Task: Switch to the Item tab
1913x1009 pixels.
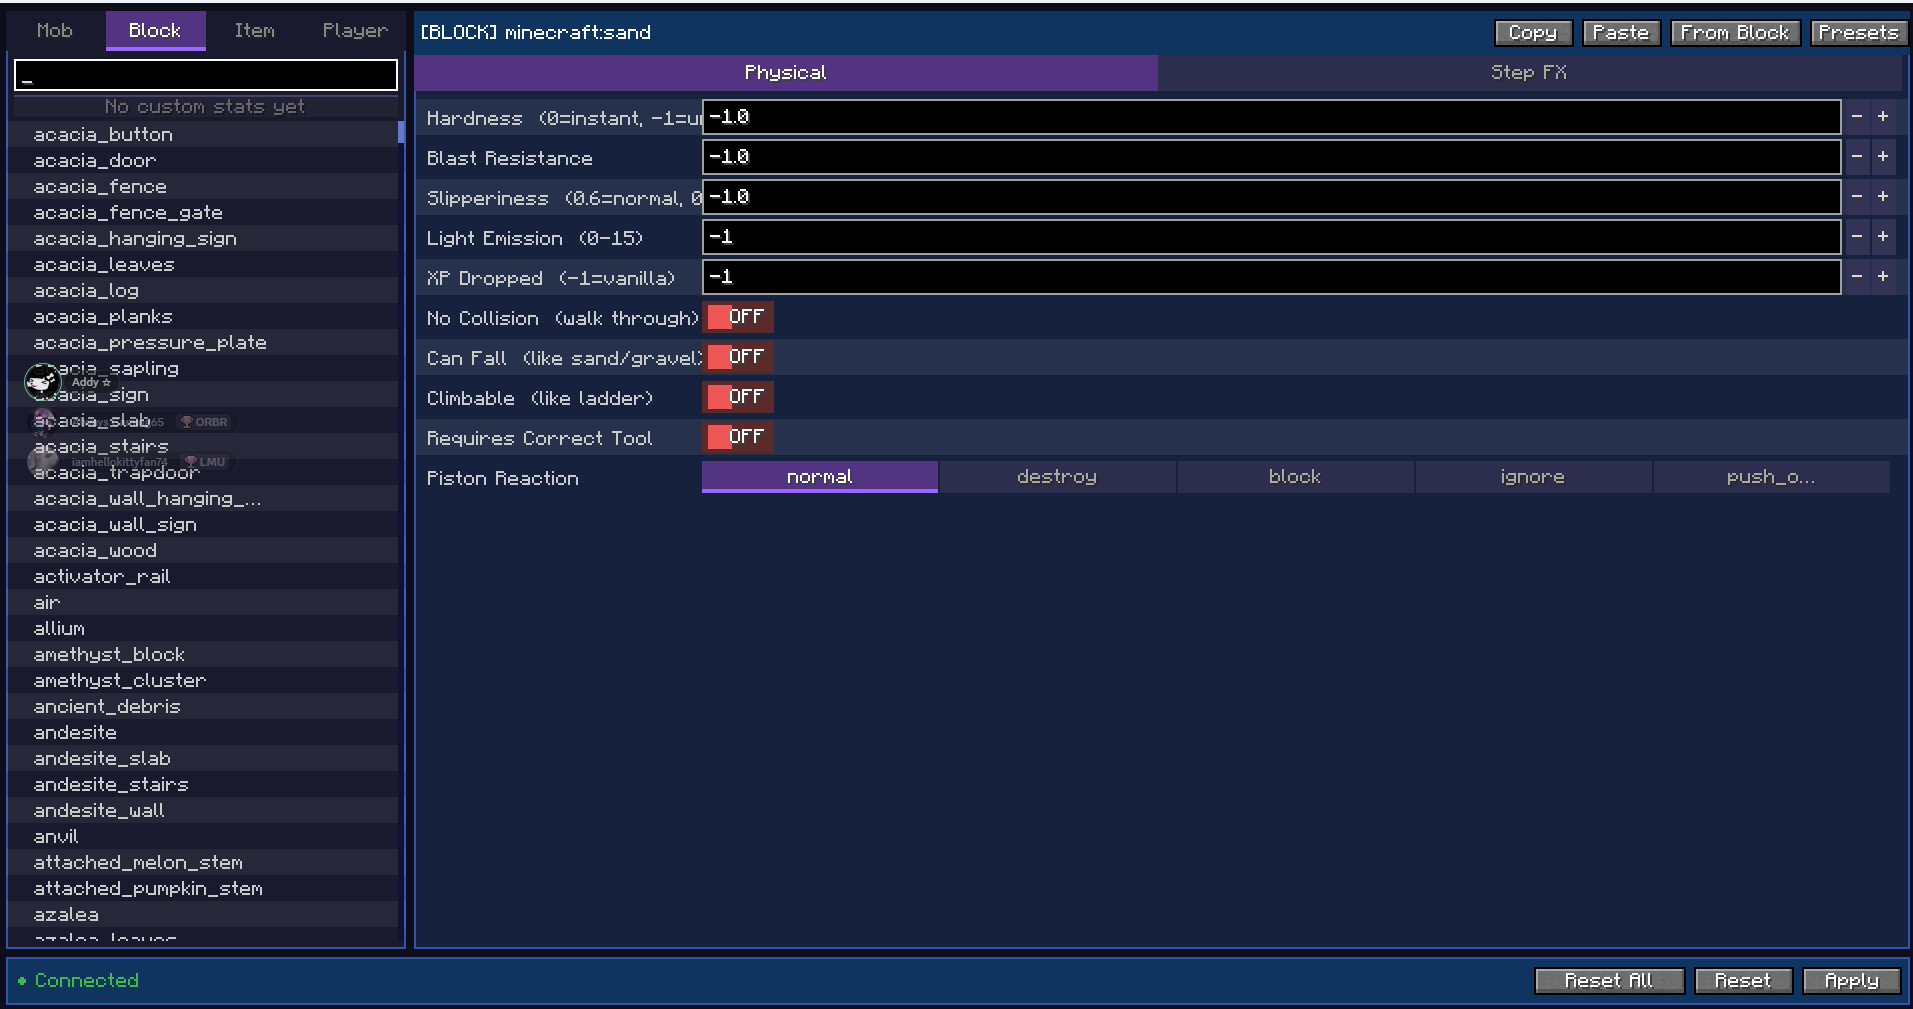Action: coord(255,31)
